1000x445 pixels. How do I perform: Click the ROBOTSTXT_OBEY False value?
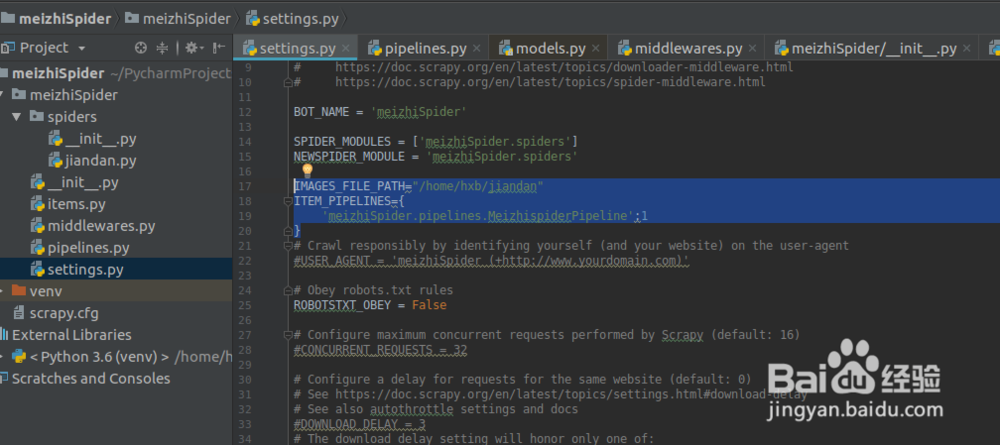[429, 305]
